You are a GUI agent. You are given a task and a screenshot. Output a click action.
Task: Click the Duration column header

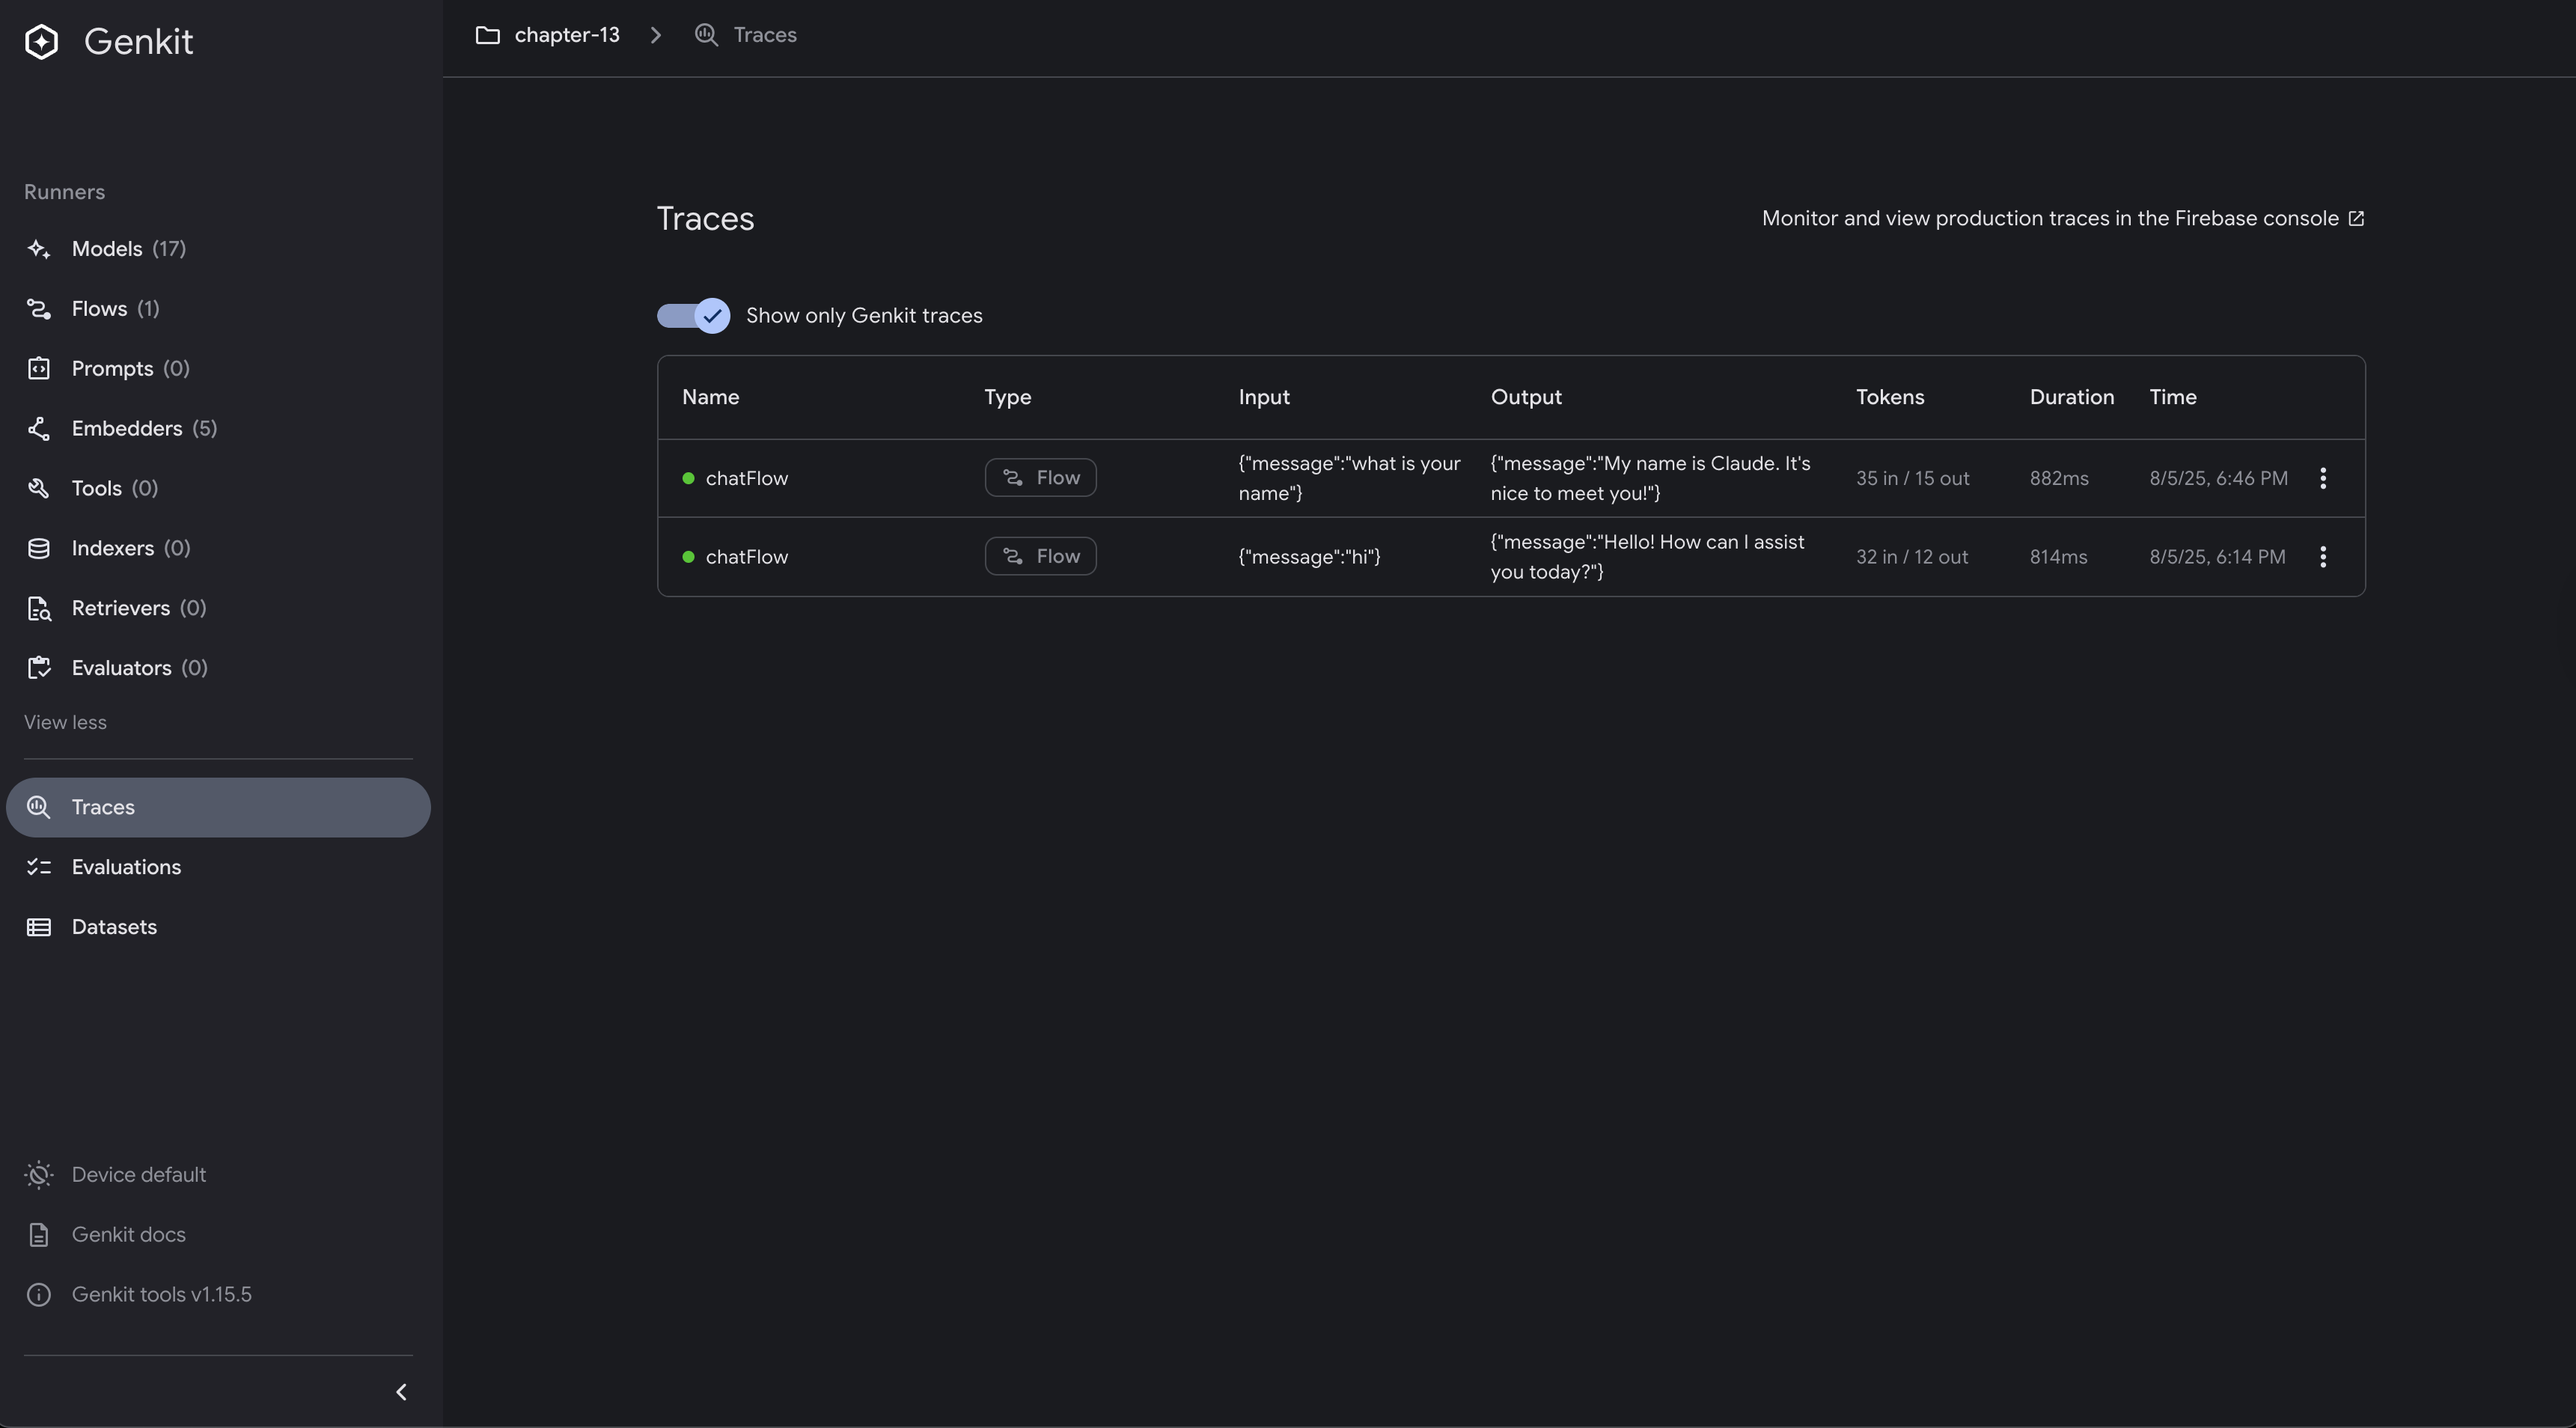[x=2072, y=397]
